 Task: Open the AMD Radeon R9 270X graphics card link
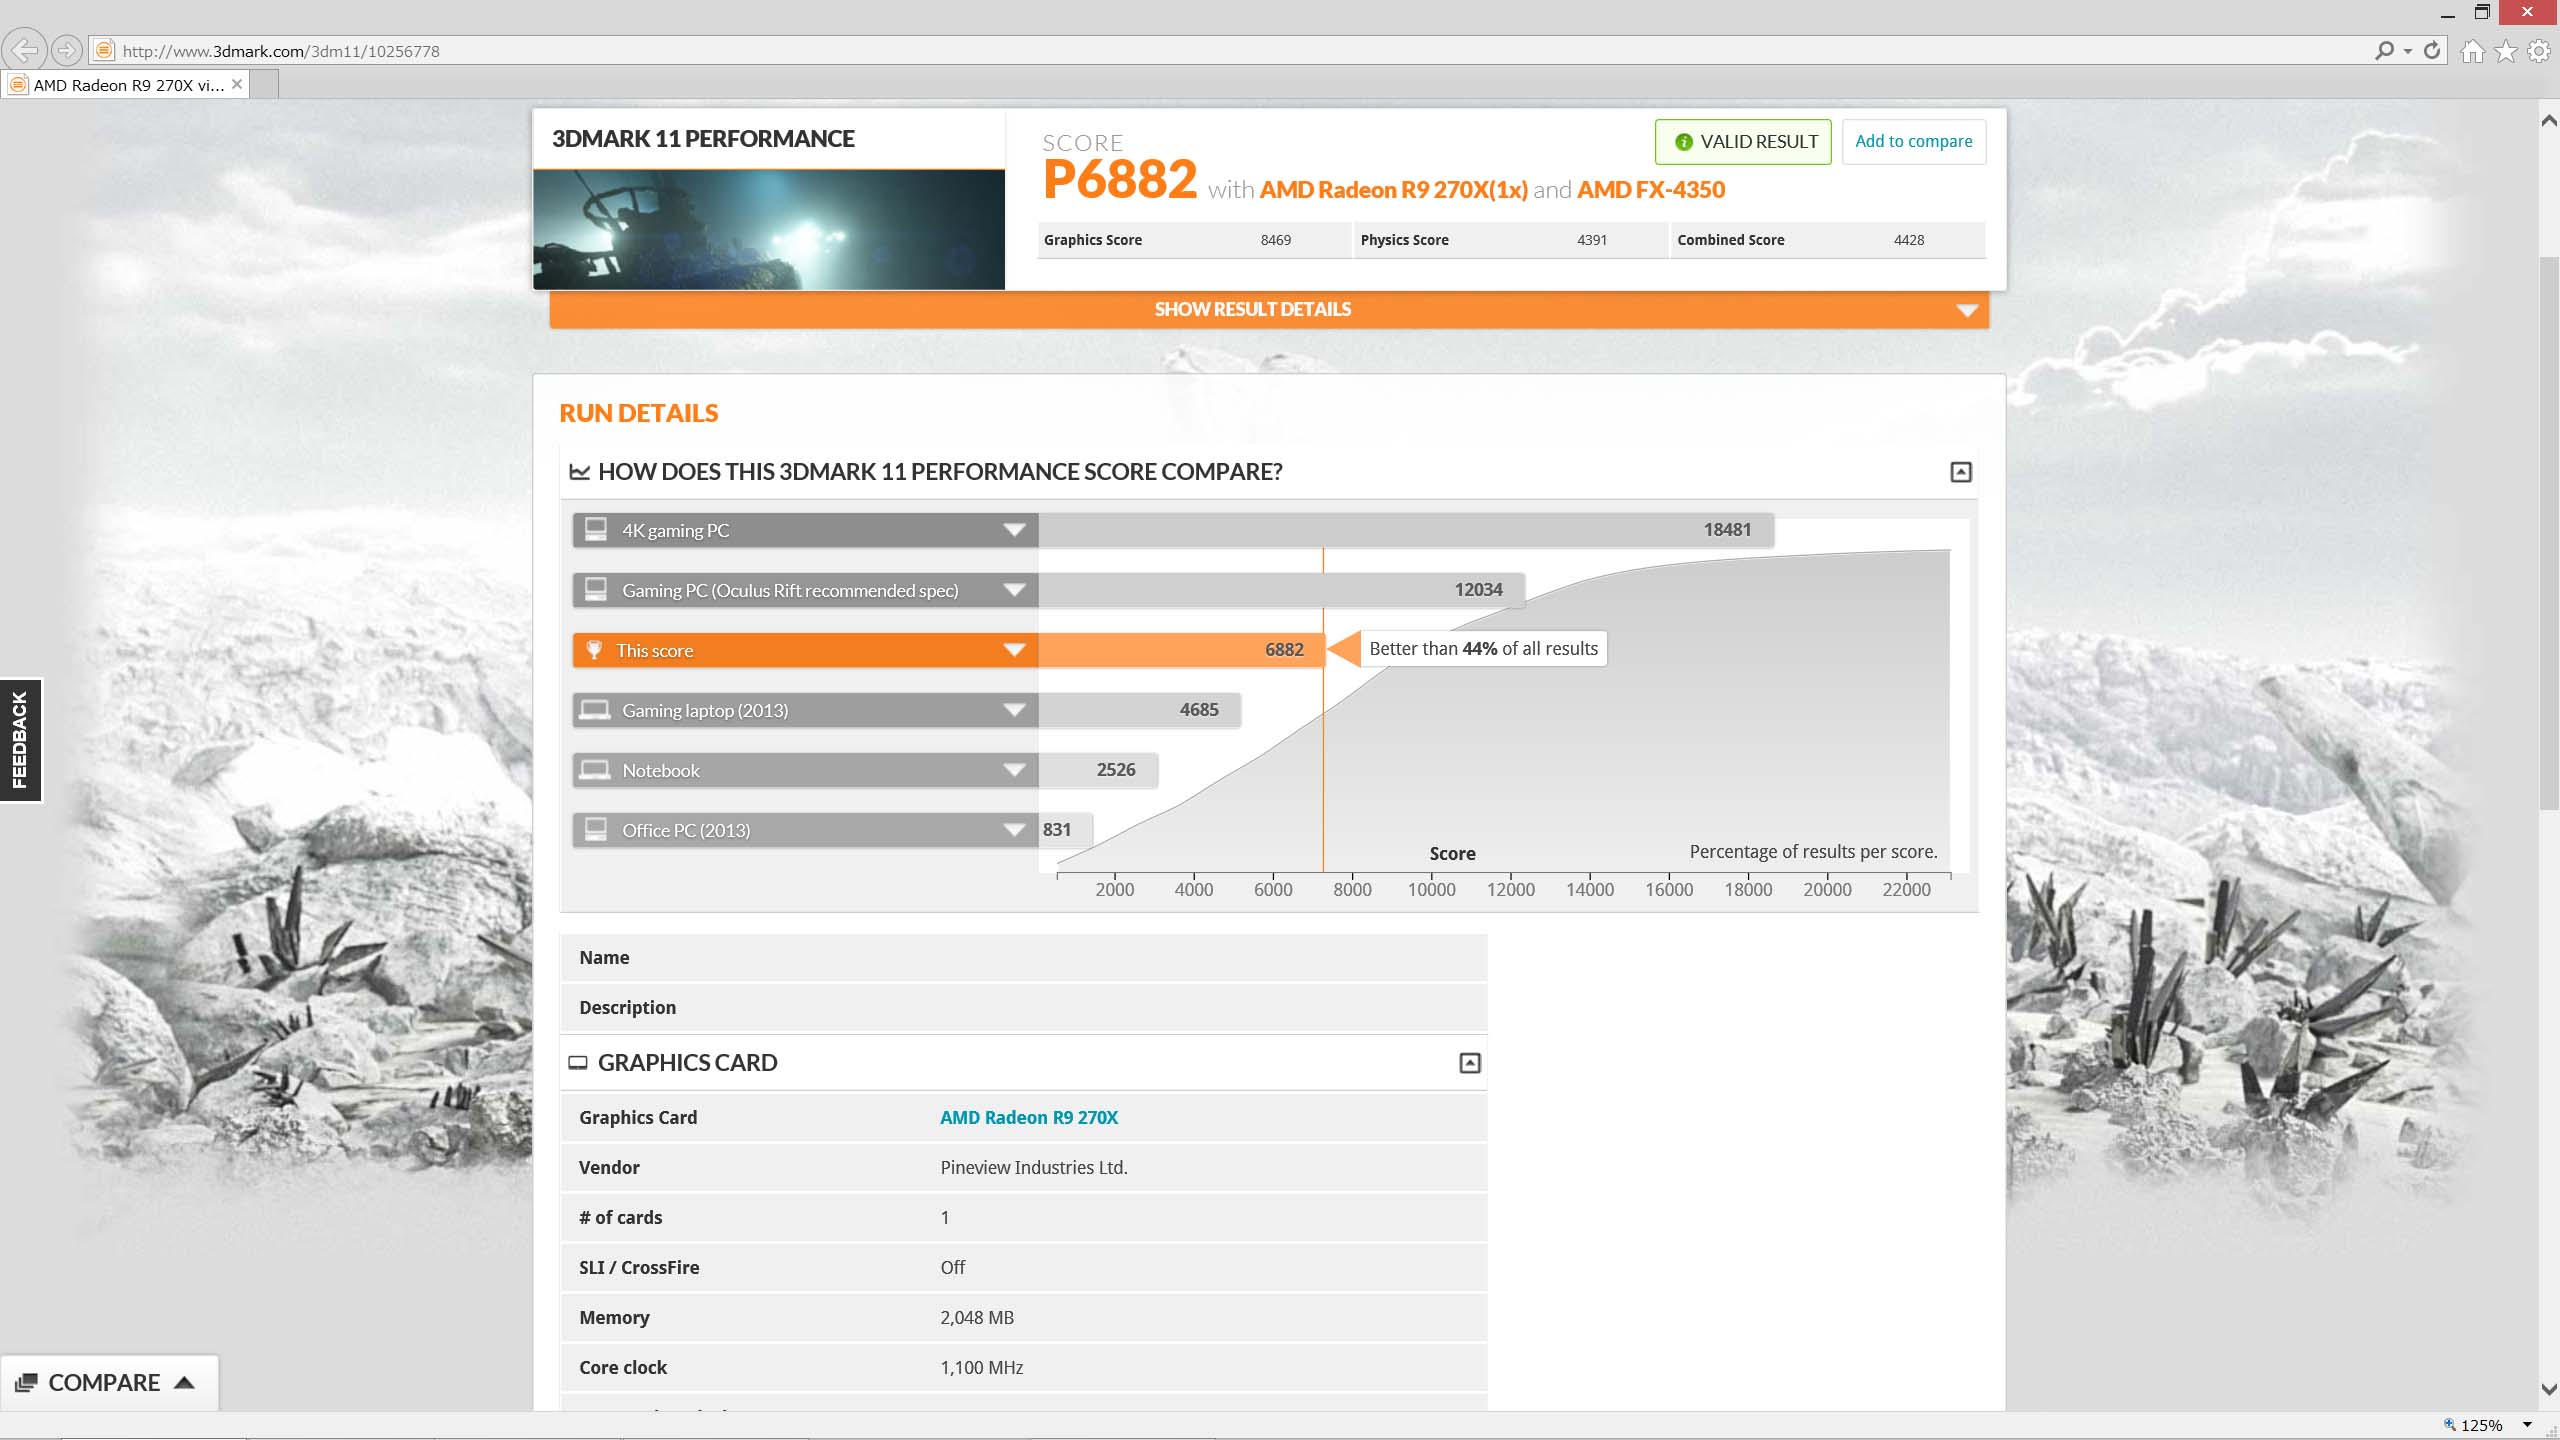pos(1029,1118)
